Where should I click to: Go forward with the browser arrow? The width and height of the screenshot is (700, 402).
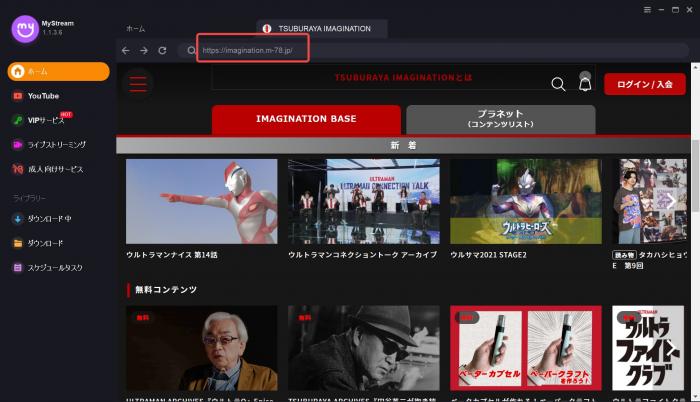(144, 50)
